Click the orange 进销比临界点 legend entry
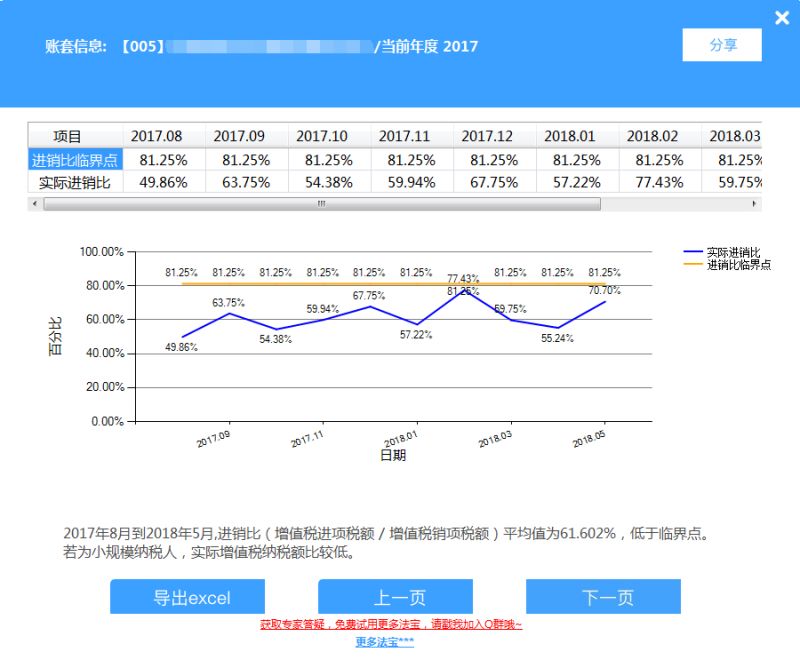Image resolution: width=800 pixels, height=660 pixels. [x=727, y=264]
